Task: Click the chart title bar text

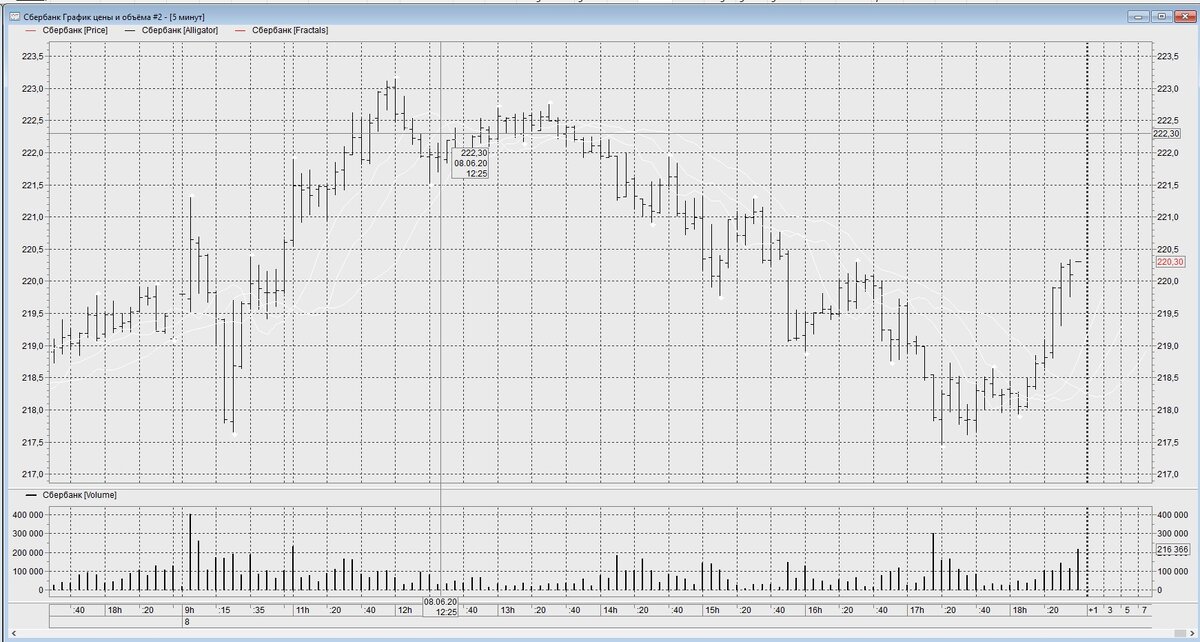Action: coord(114,17)
